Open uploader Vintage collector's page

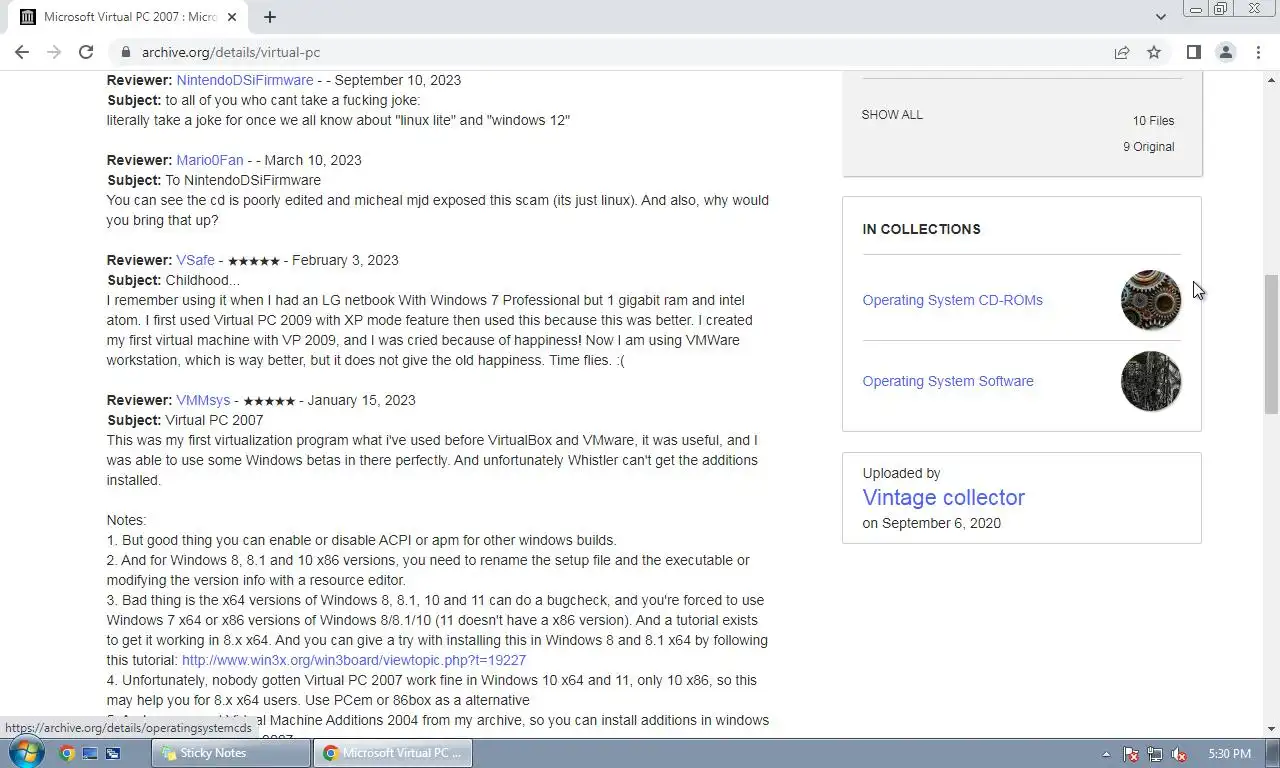coord(943,497)
